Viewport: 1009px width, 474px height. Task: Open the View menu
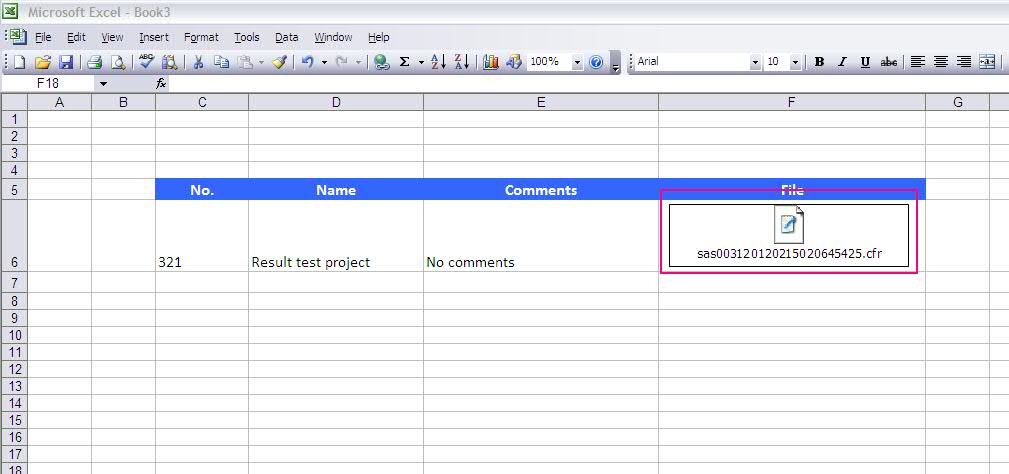[112, 37]
